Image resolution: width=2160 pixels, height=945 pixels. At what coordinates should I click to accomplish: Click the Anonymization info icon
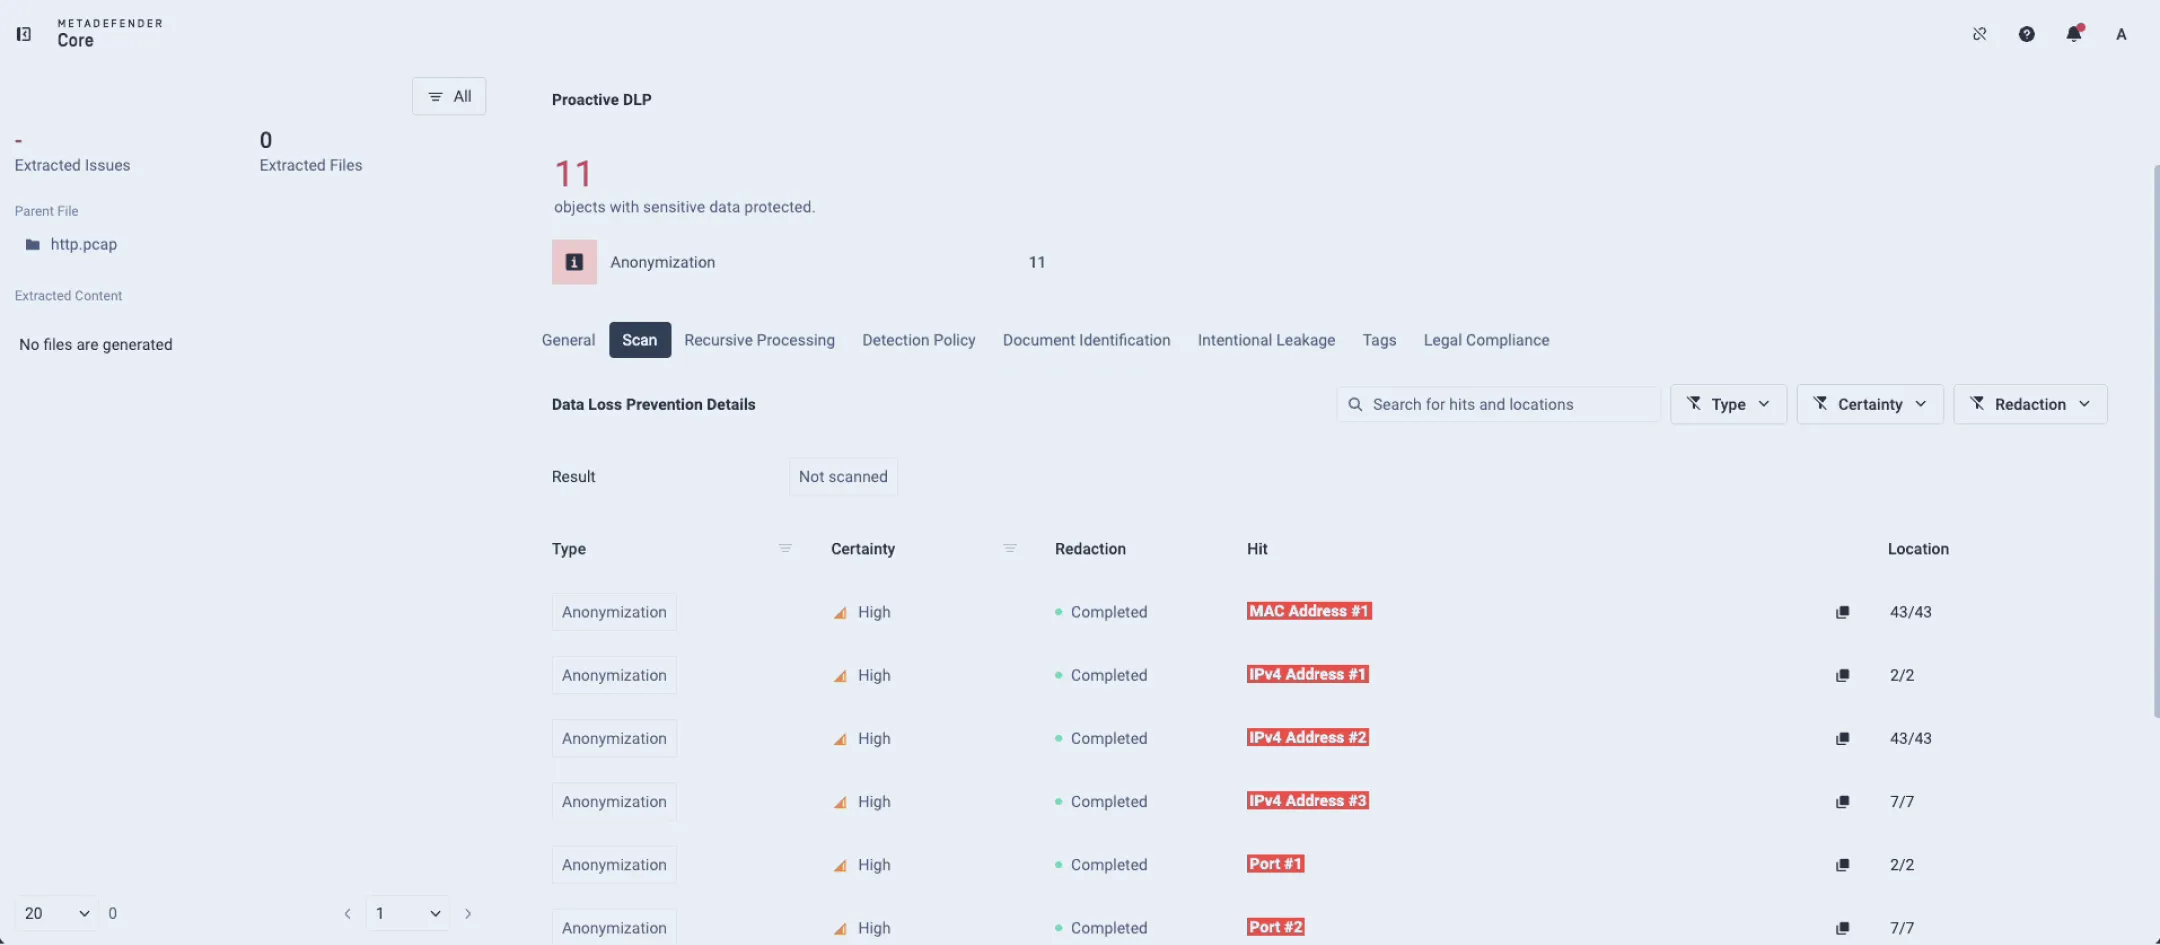click(x=574, y=262)
